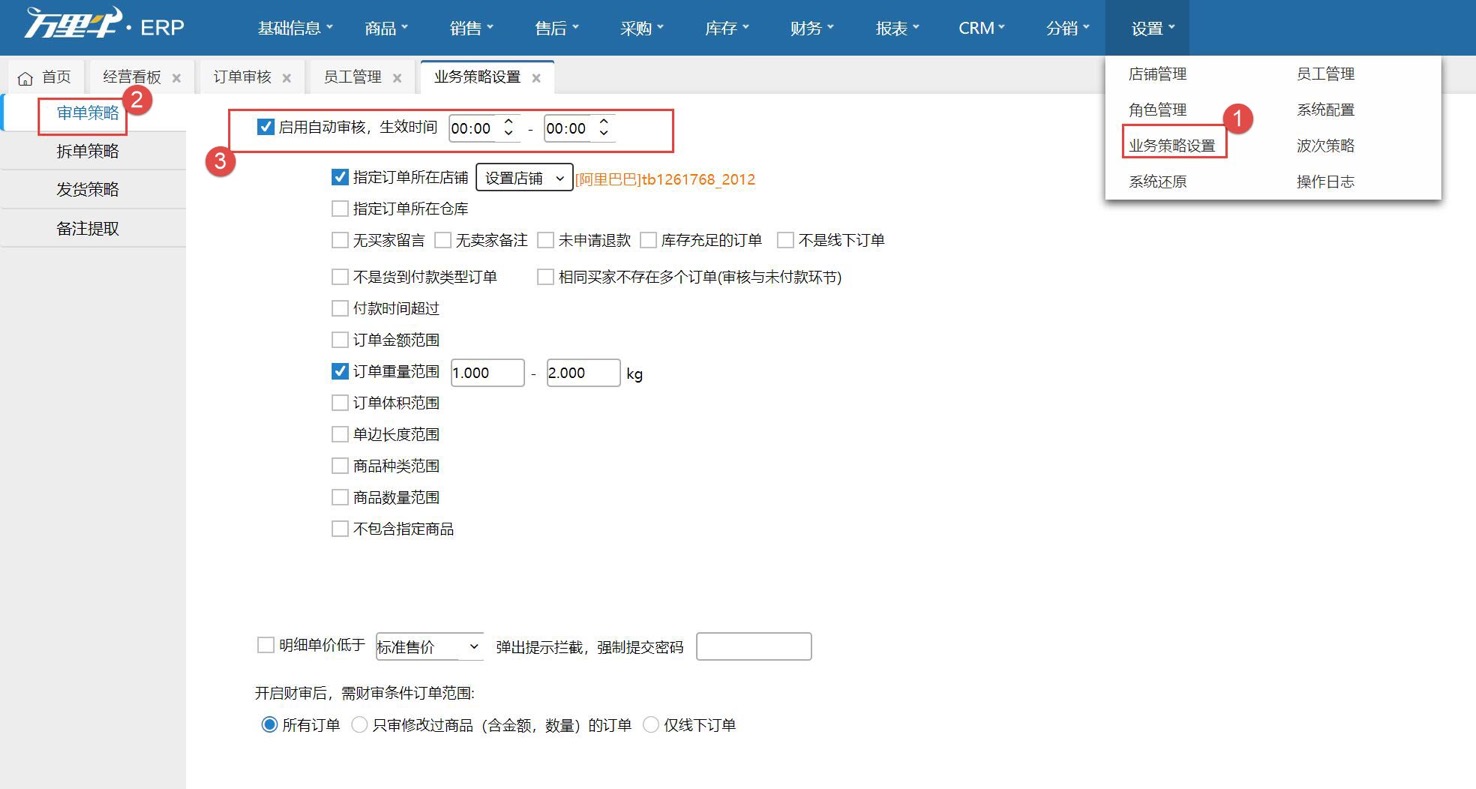Open the 设置店铺 dropdown
This screenshot has width=1476, height=789.
coord(524,177)
